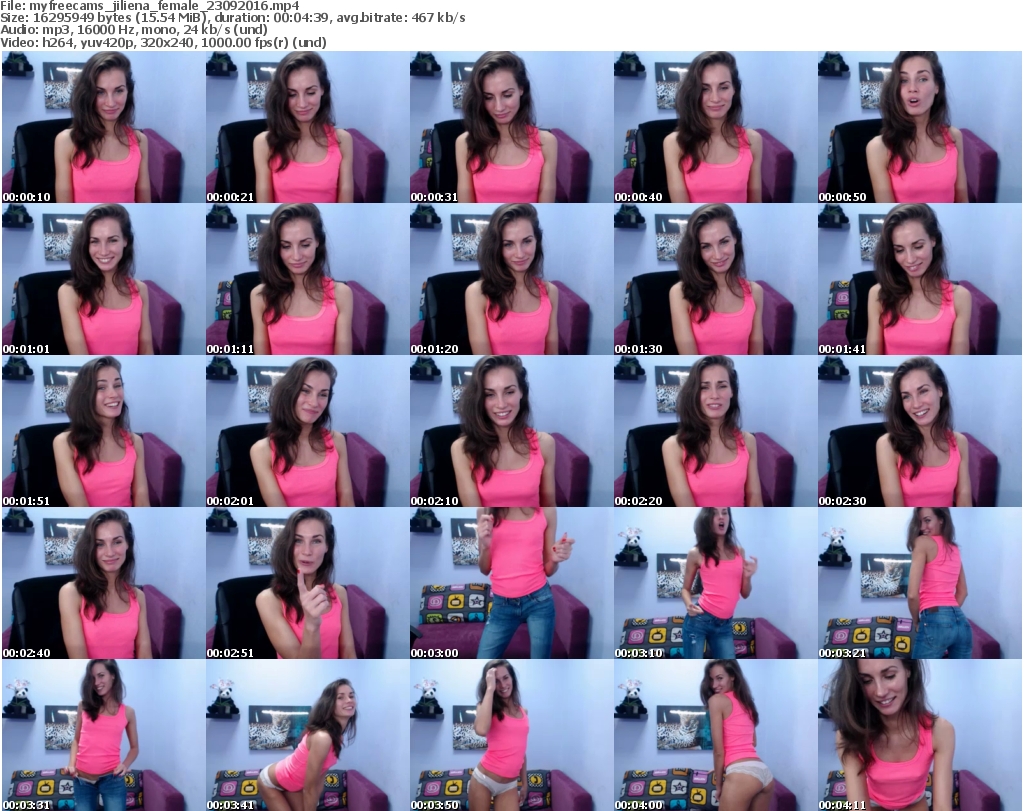Image resolution: width=1024 pixels, height=811 pixels.
Task: Click the File name line in header
Action: [x=150, y=5]
